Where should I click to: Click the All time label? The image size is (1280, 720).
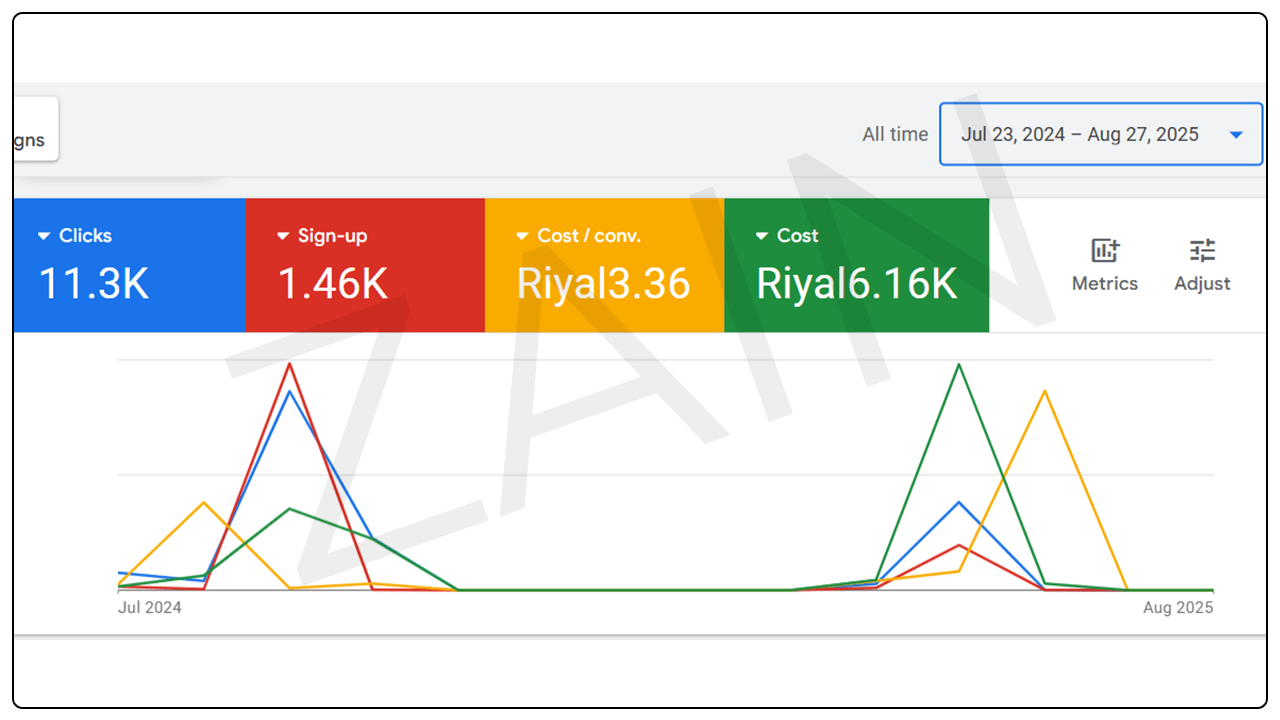pos(895,135)
